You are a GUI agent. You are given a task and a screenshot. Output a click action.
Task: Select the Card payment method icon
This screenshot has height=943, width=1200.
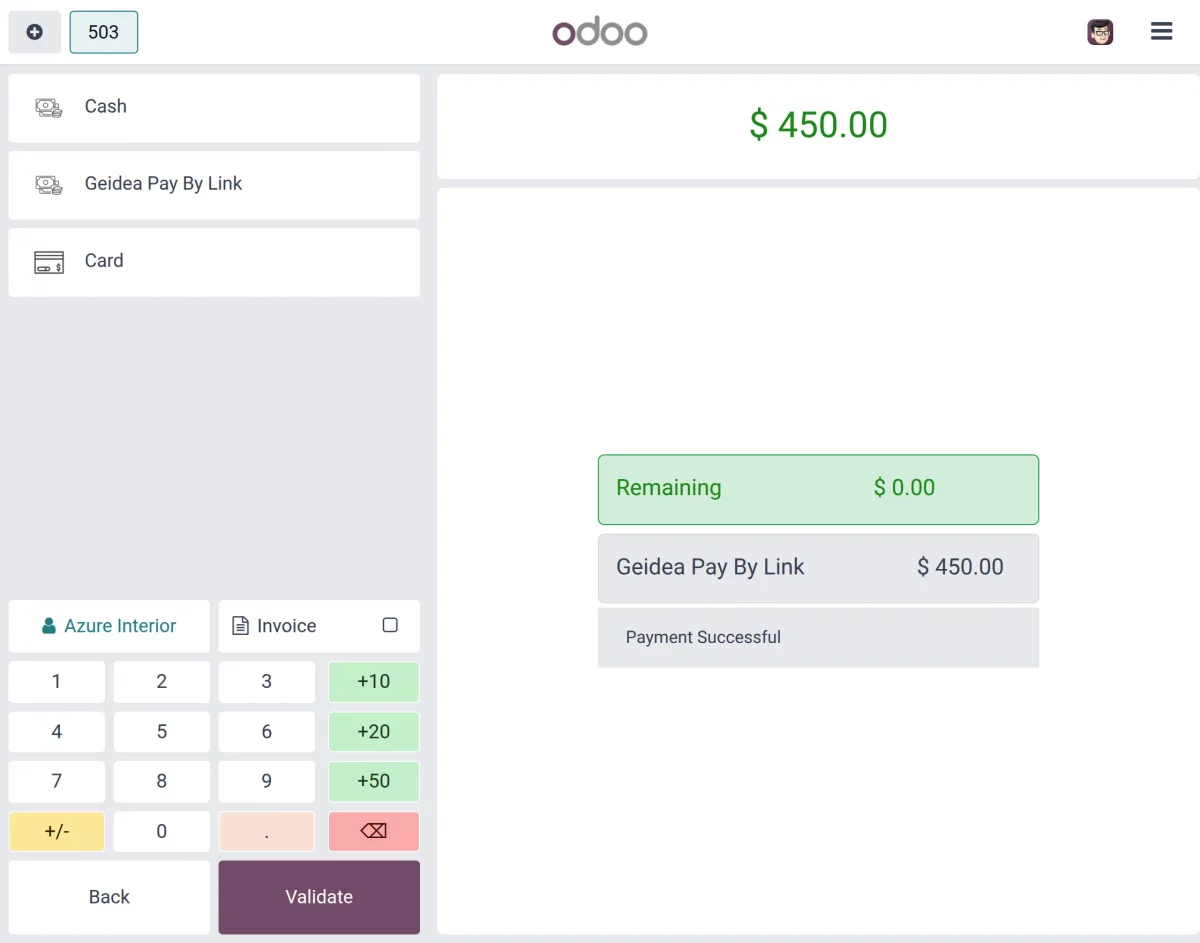pos(48,261)
